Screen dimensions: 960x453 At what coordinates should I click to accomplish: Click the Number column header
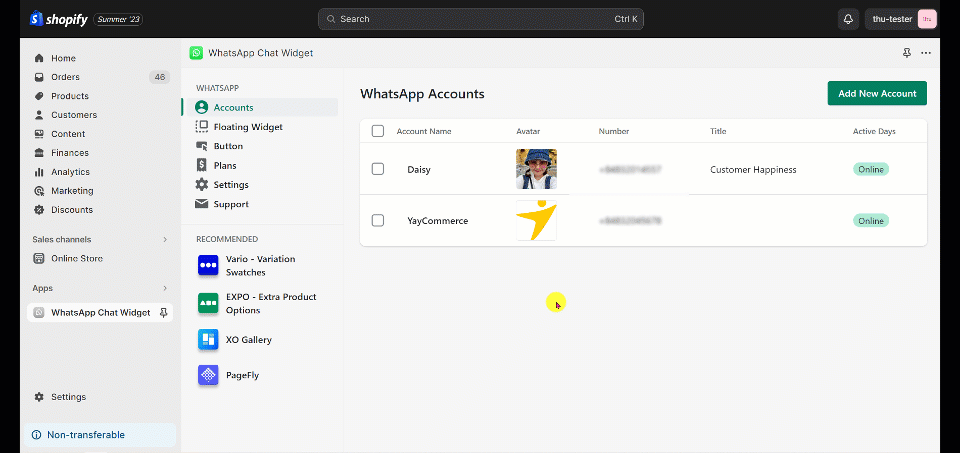click(614, 131)
